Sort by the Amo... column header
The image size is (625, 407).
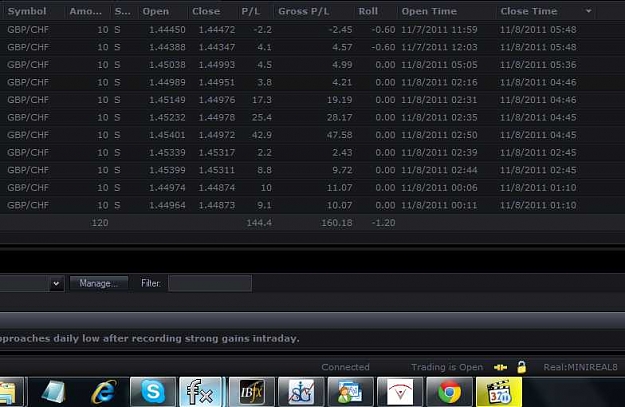pos(85,11)
